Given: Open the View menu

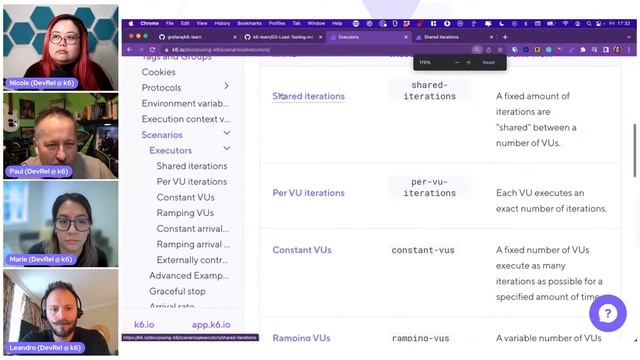Looking at the screenshot, I should (x=202, y=24).
